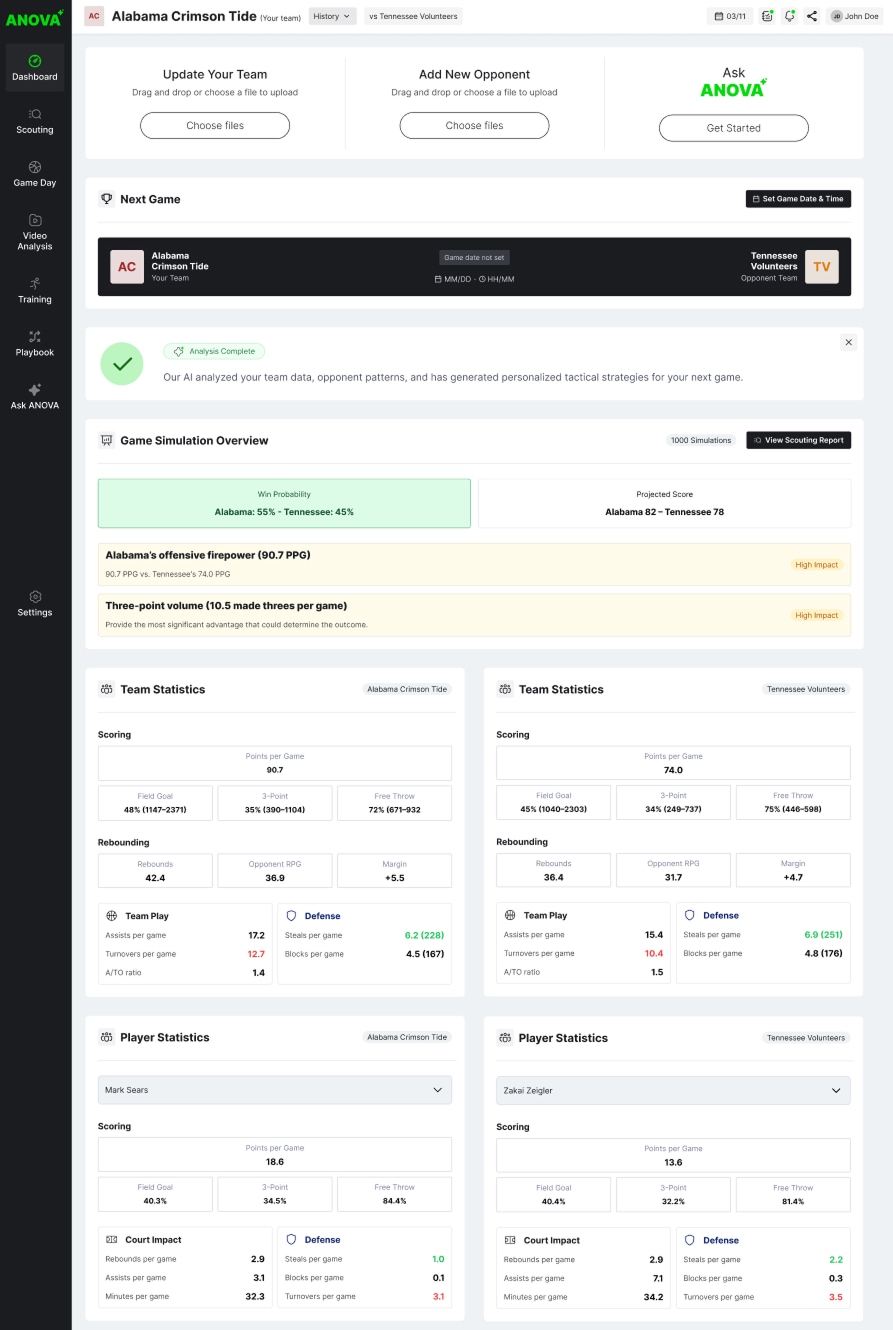Click the Game Simulation Overview icon

coord(107,440)
